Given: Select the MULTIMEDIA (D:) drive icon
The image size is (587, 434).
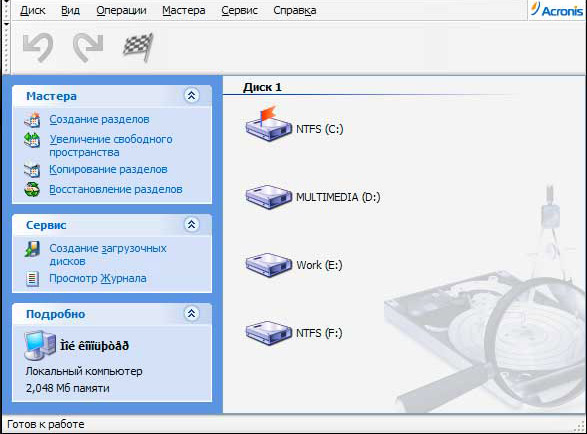Looking at the screenshot, I should [x=268, y=197].
